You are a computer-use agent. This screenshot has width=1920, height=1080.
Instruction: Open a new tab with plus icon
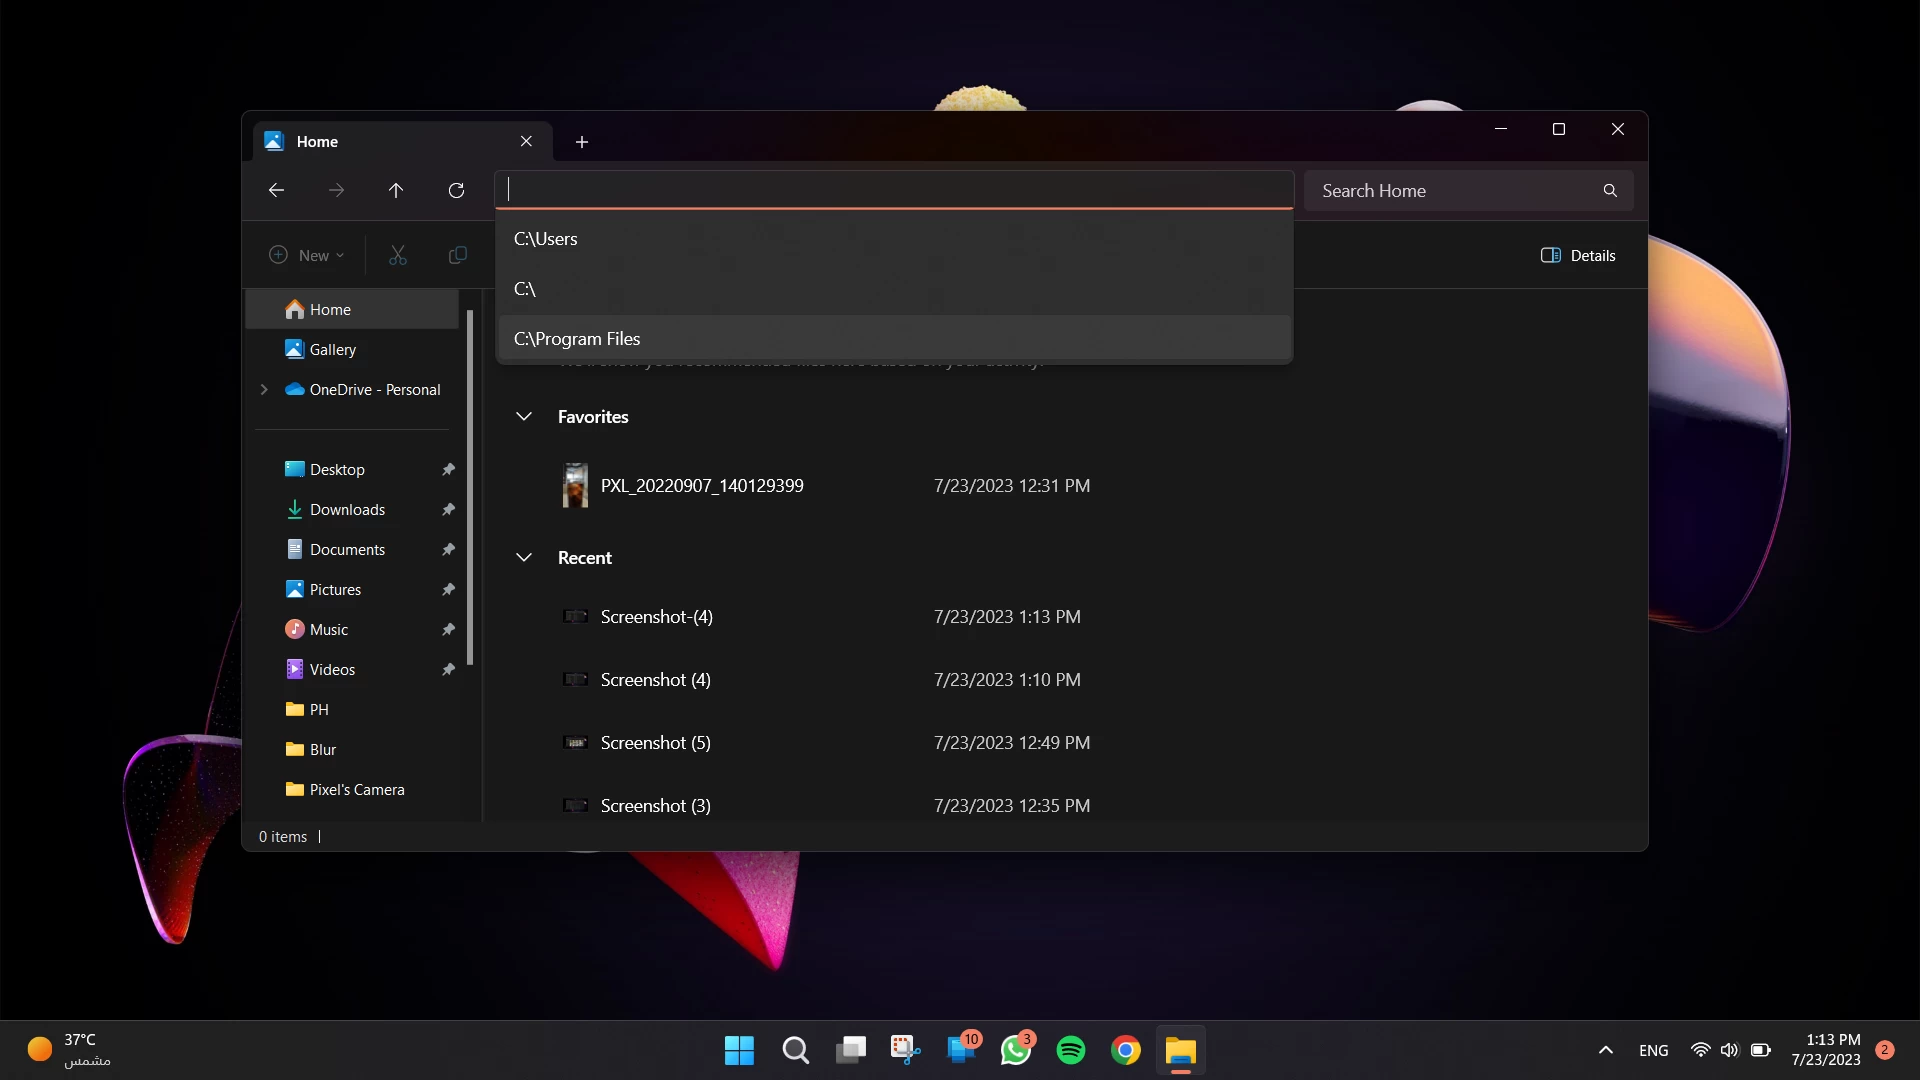point(582,142)
